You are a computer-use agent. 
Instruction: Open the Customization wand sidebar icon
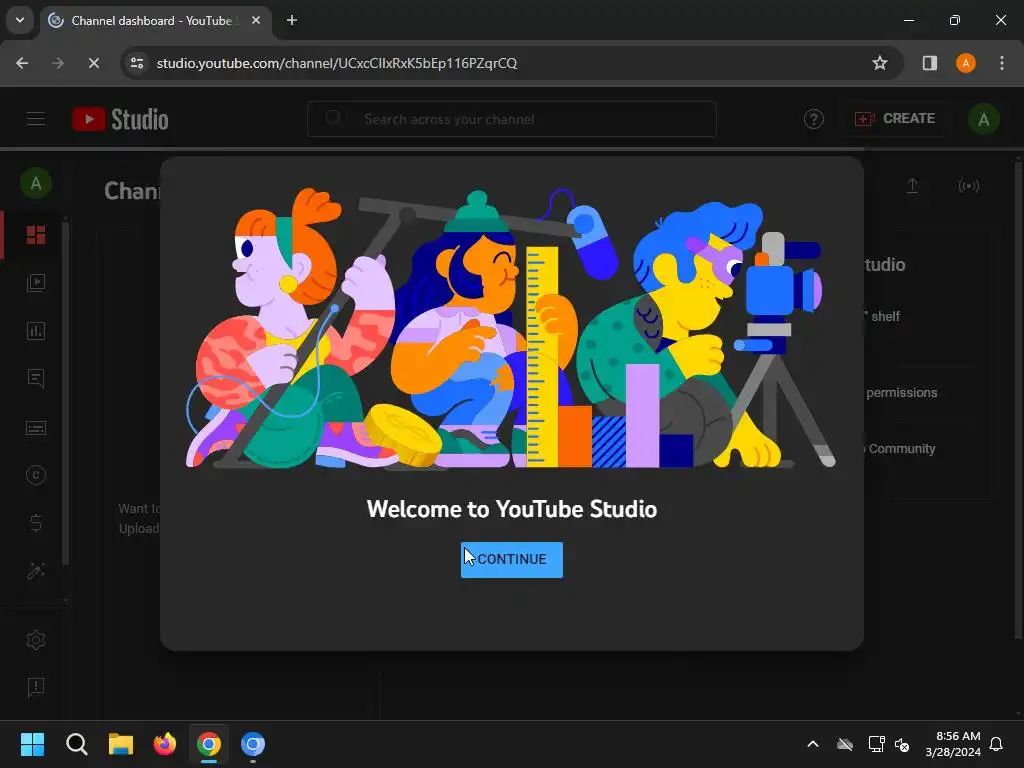[x=36, y=571]
